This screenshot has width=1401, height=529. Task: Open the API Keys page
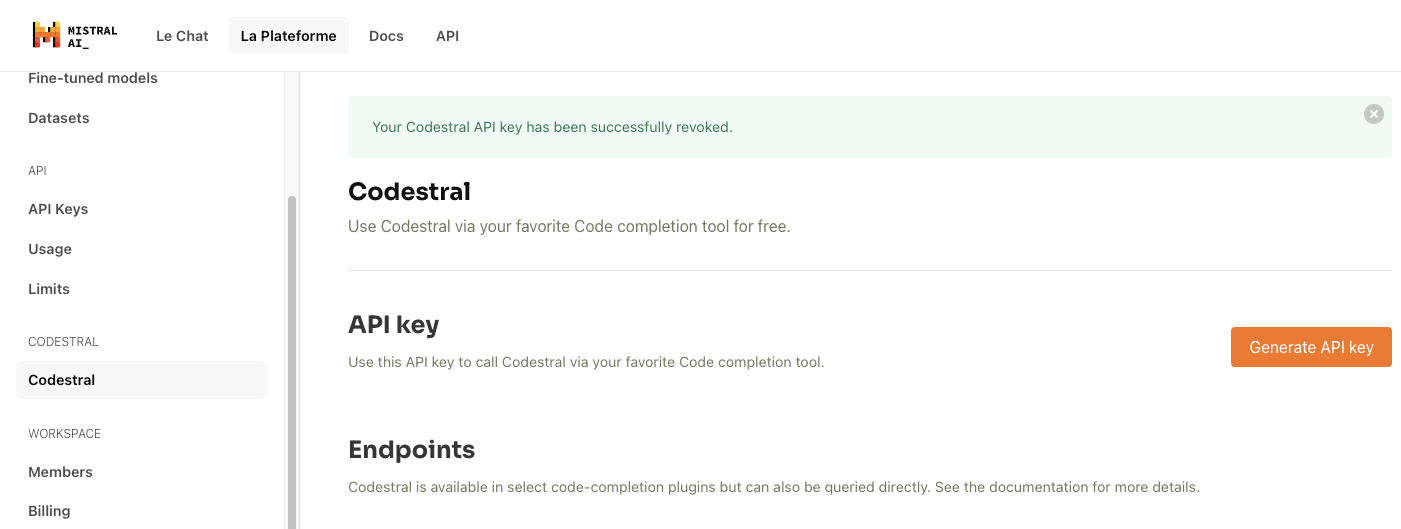(58, 209)
